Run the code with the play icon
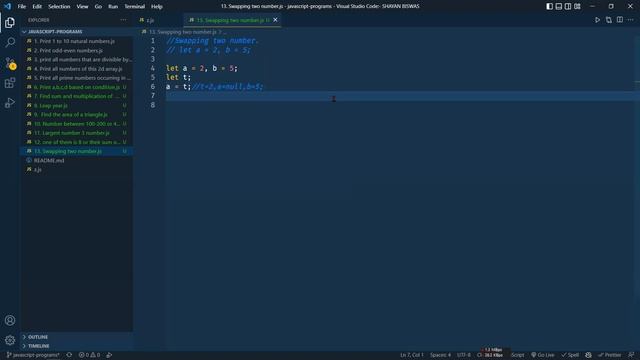 [x=597, y=20]
